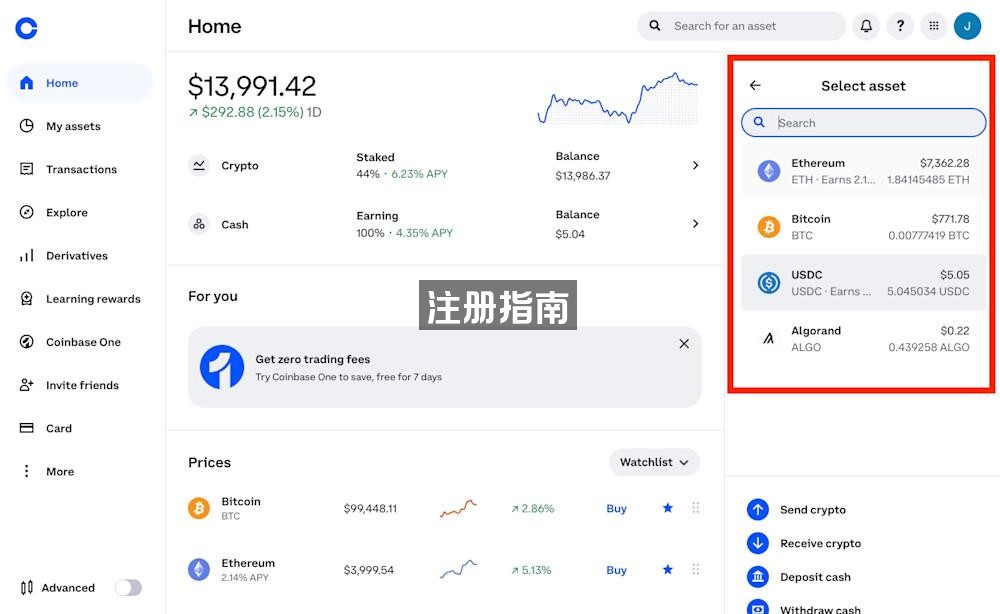Viewport: 1000px width, 614px height.
Task: Click the Crypto chart icon
Action: click(199, 165)
